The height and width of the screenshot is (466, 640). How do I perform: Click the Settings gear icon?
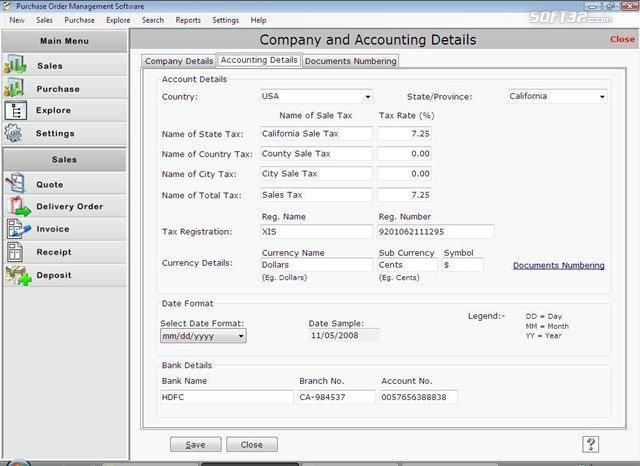[13, 133]
